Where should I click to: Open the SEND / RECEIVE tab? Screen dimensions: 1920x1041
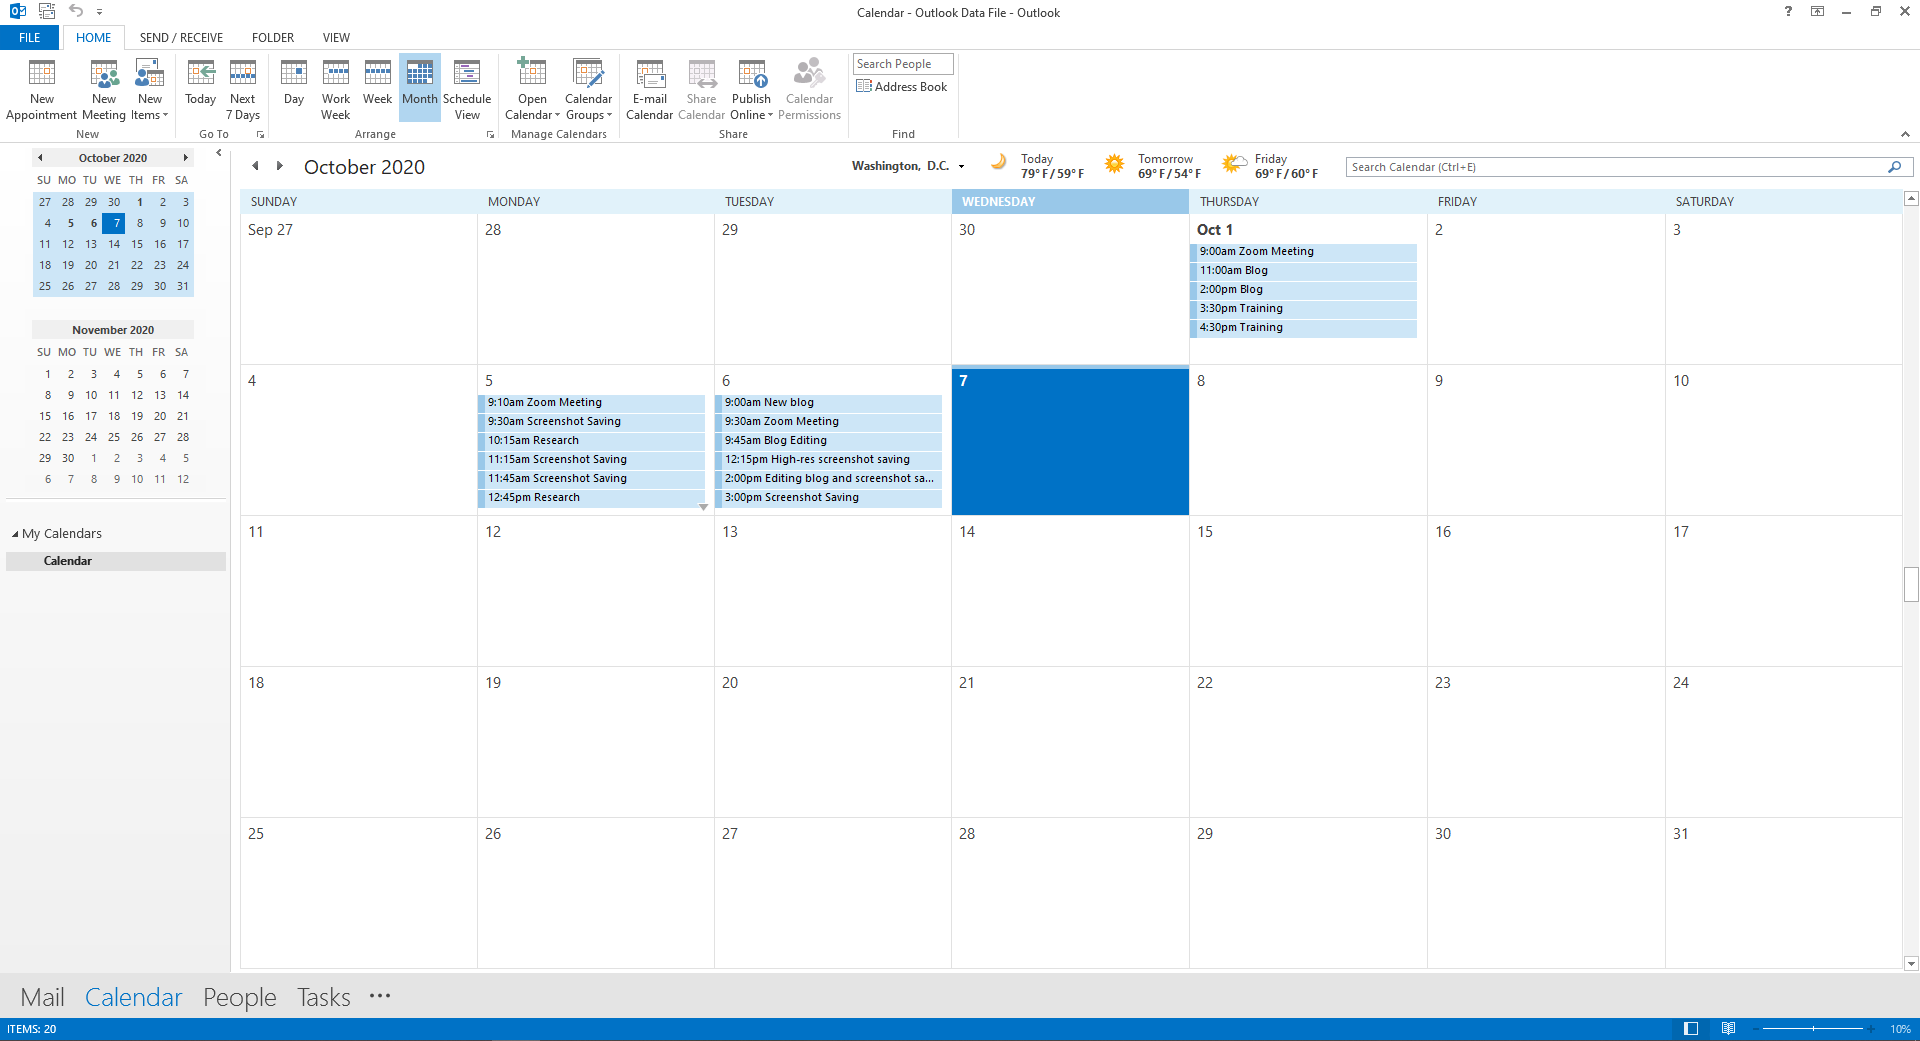(180, 37)
